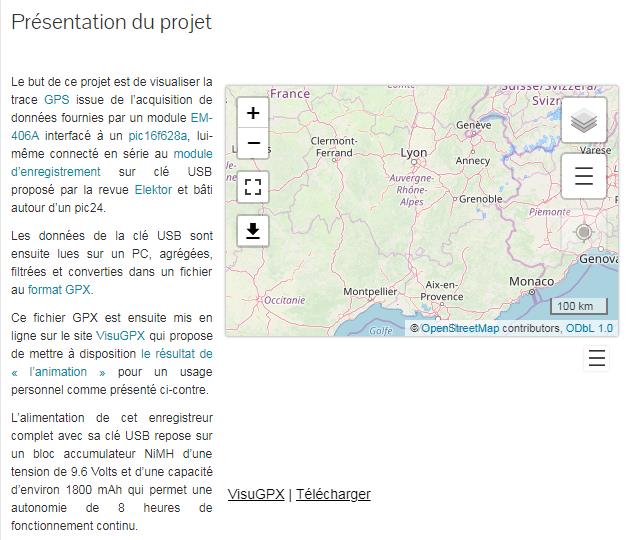Open the map layers selector
Viewport: 628px width, 540px height.
[x=584, y=120]
